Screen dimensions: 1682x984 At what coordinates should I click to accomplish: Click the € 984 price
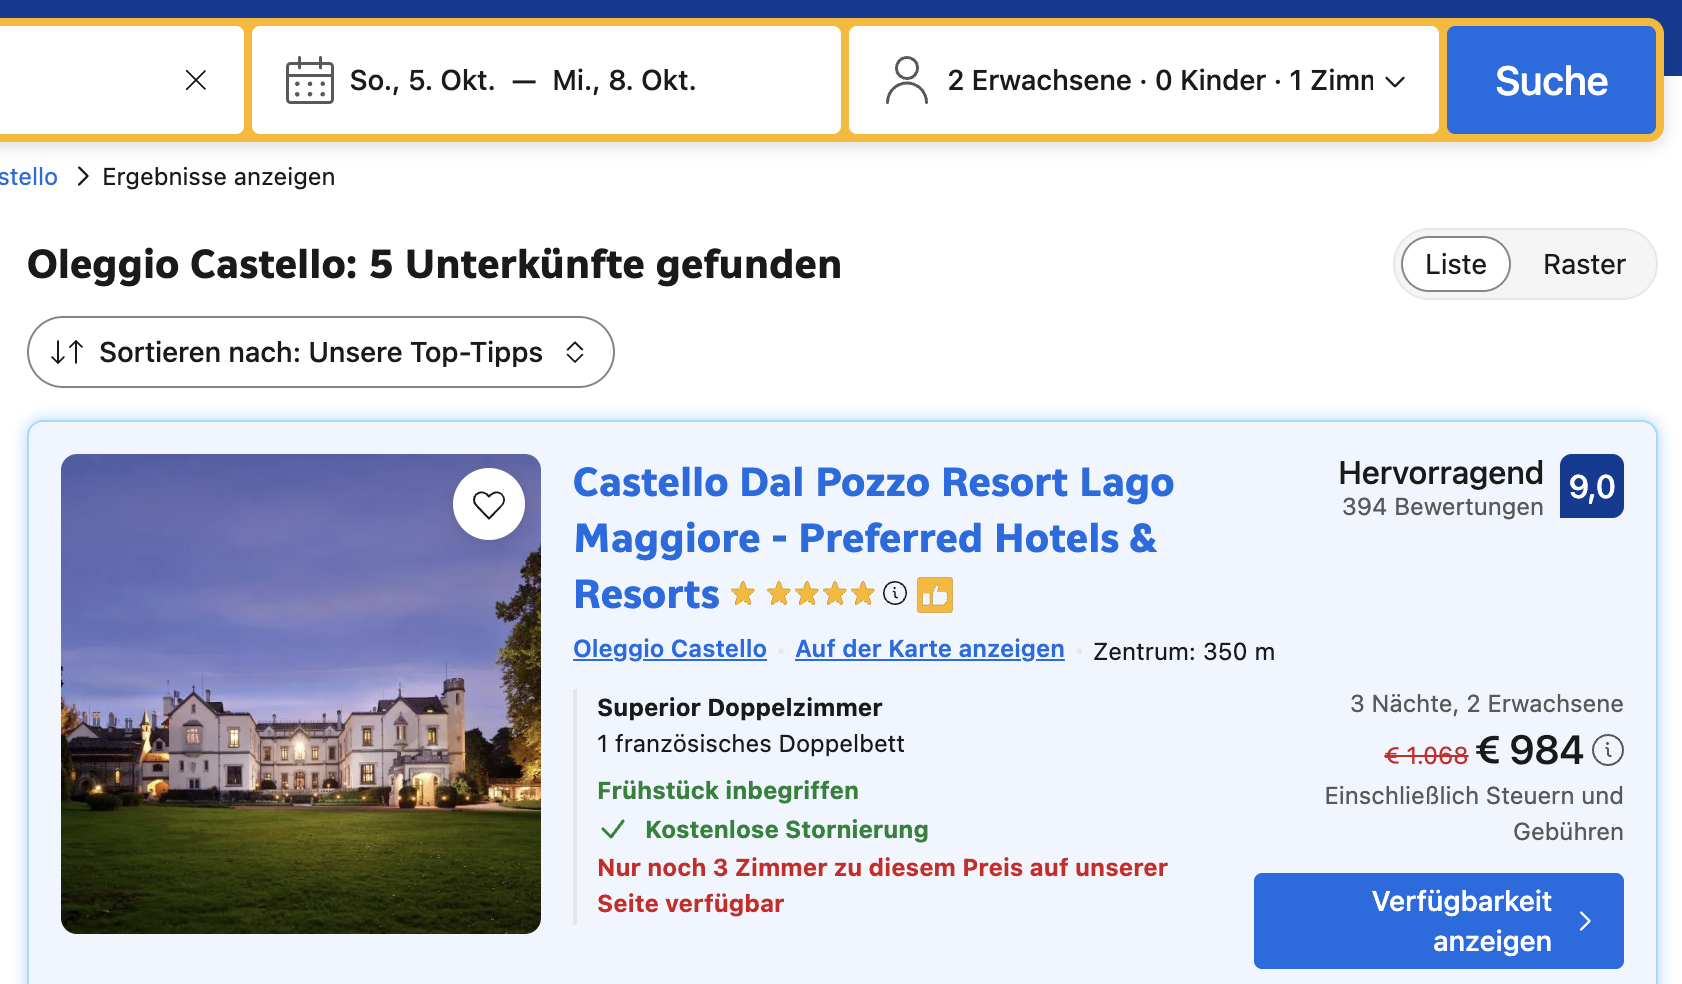tap(1530, 751)
